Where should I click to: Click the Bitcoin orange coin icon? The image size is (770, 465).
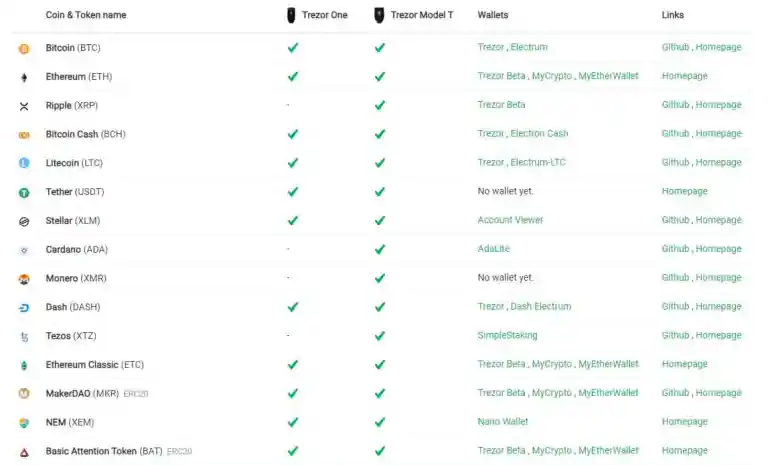pyautogui.click(x=24, y=48)
